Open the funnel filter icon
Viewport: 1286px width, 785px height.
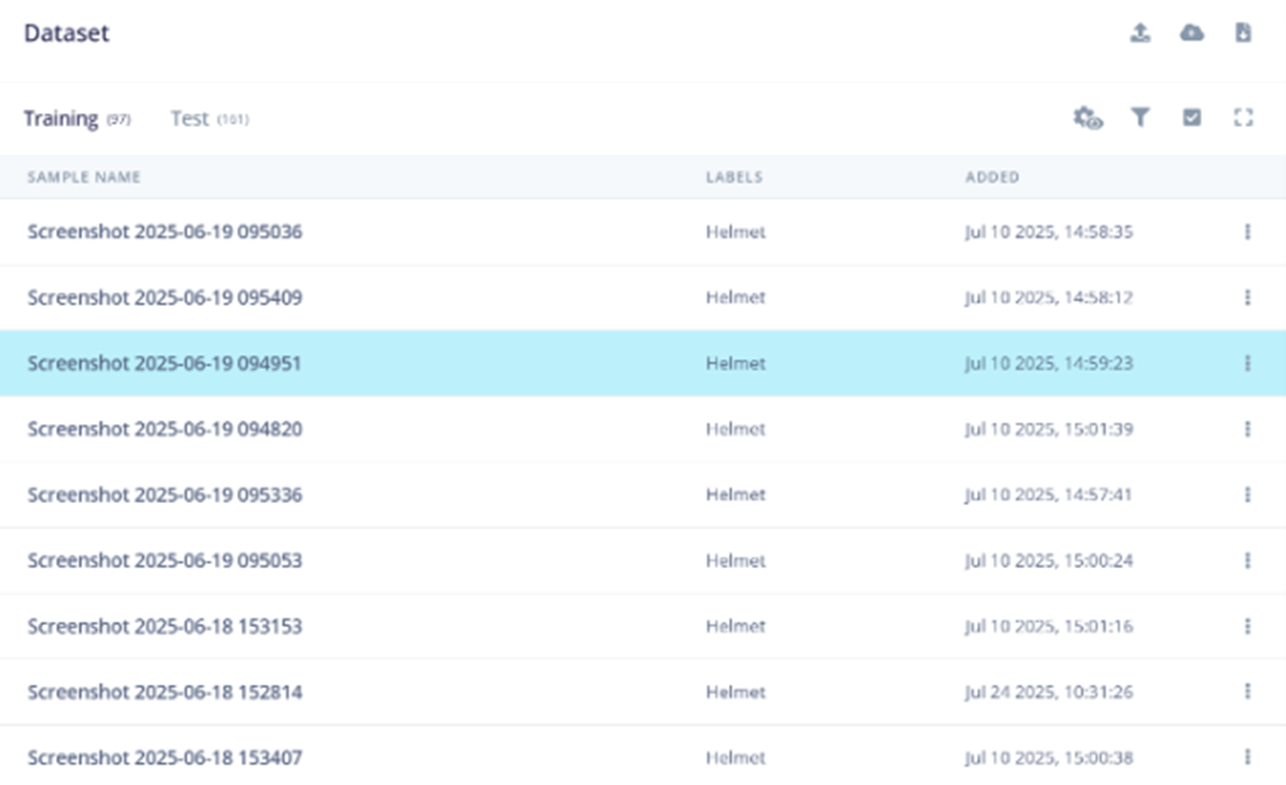(1140, 118)
